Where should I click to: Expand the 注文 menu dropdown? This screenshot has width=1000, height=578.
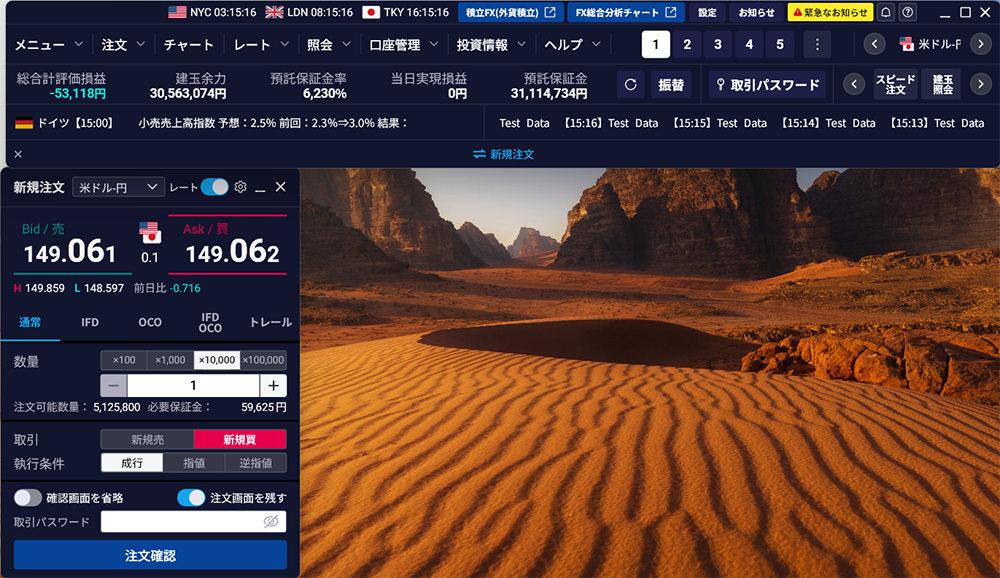pyautogui.click(x=123, y=45)
